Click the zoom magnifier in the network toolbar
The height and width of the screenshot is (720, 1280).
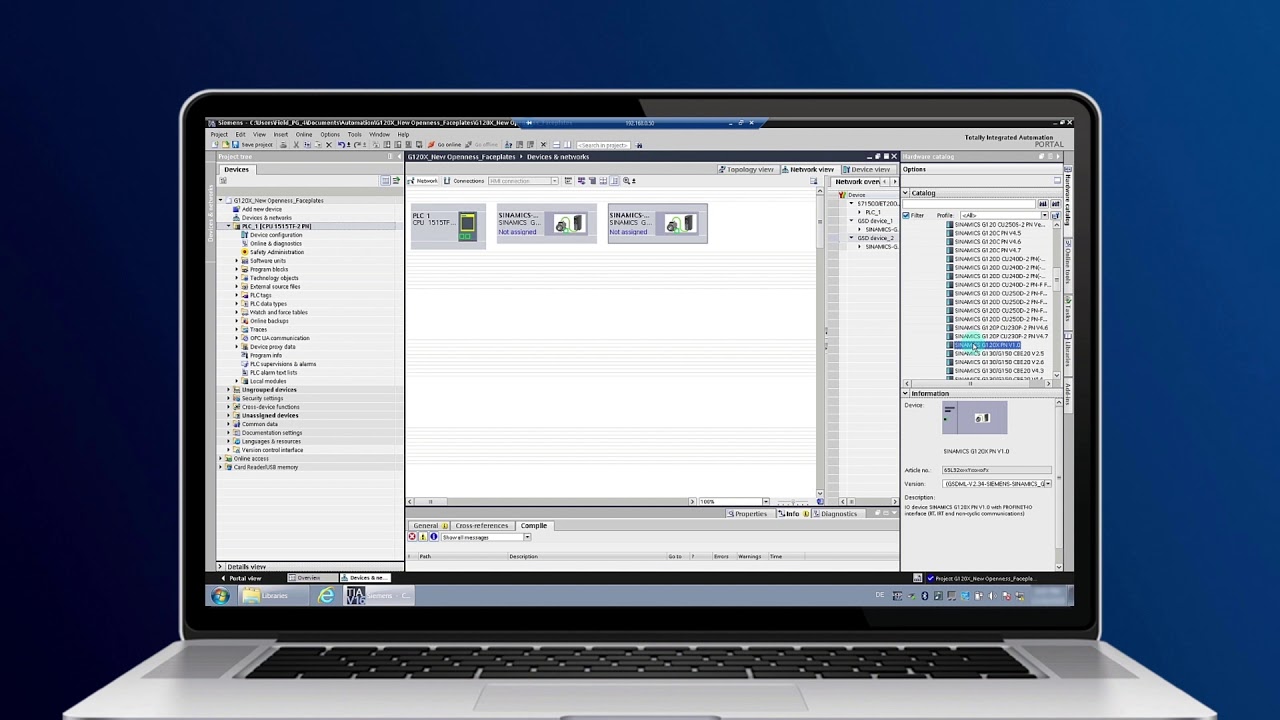[x=627, y=181]
